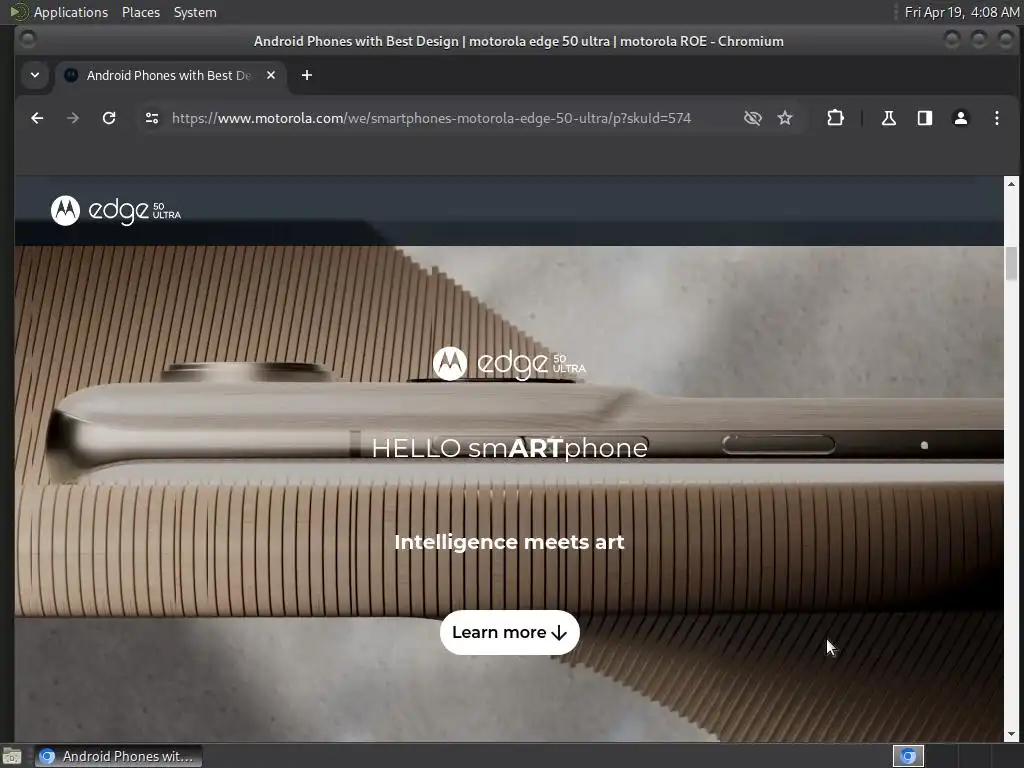
Task: Click the Chromium taskbar window button
Action: pyautogui.click(x=118, y=756)
